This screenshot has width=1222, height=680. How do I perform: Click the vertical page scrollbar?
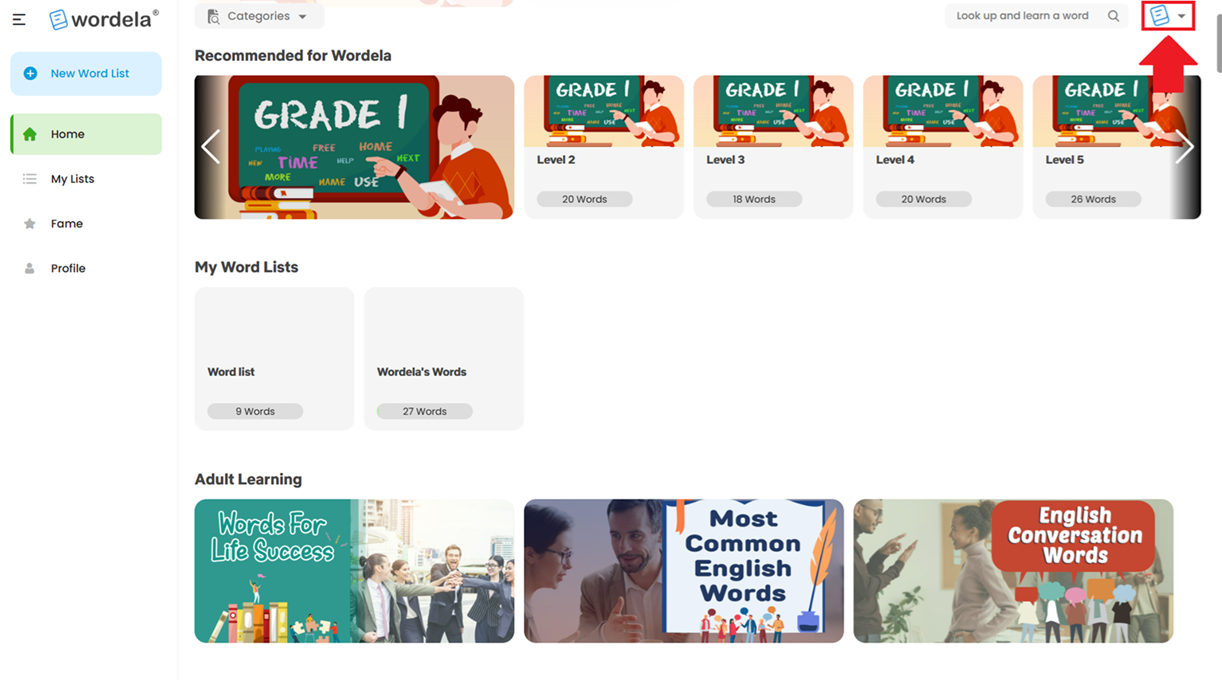1217,40
